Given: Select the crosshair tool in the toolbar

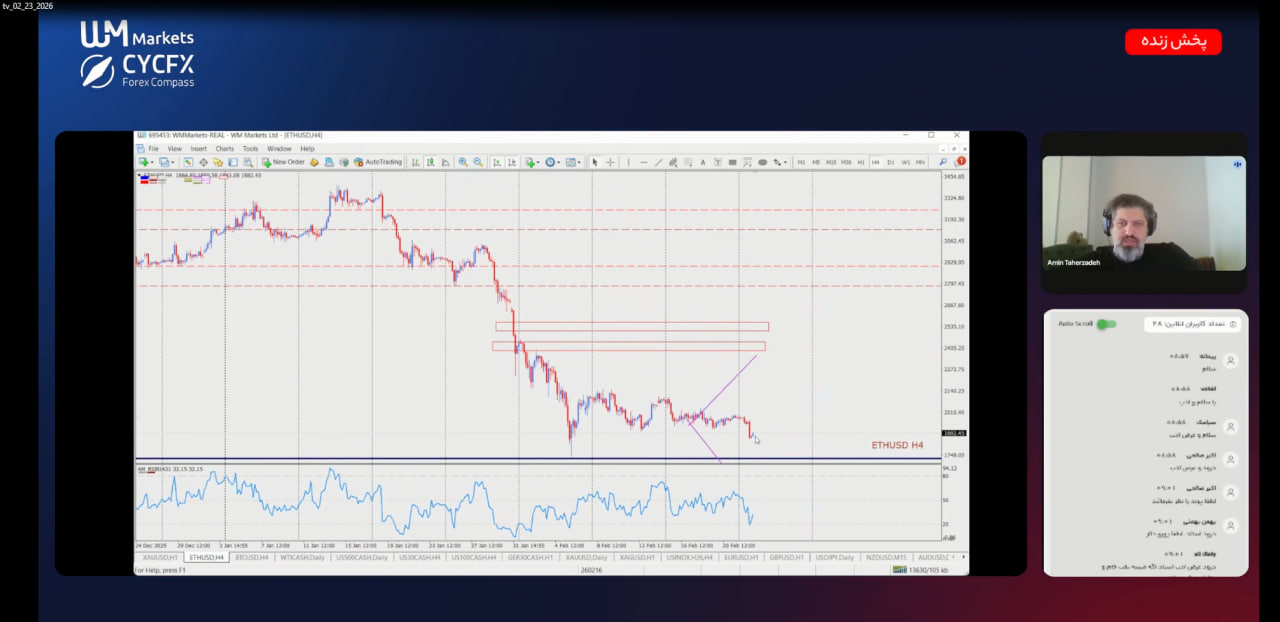Looking at the screenshot, I should 610,162.
